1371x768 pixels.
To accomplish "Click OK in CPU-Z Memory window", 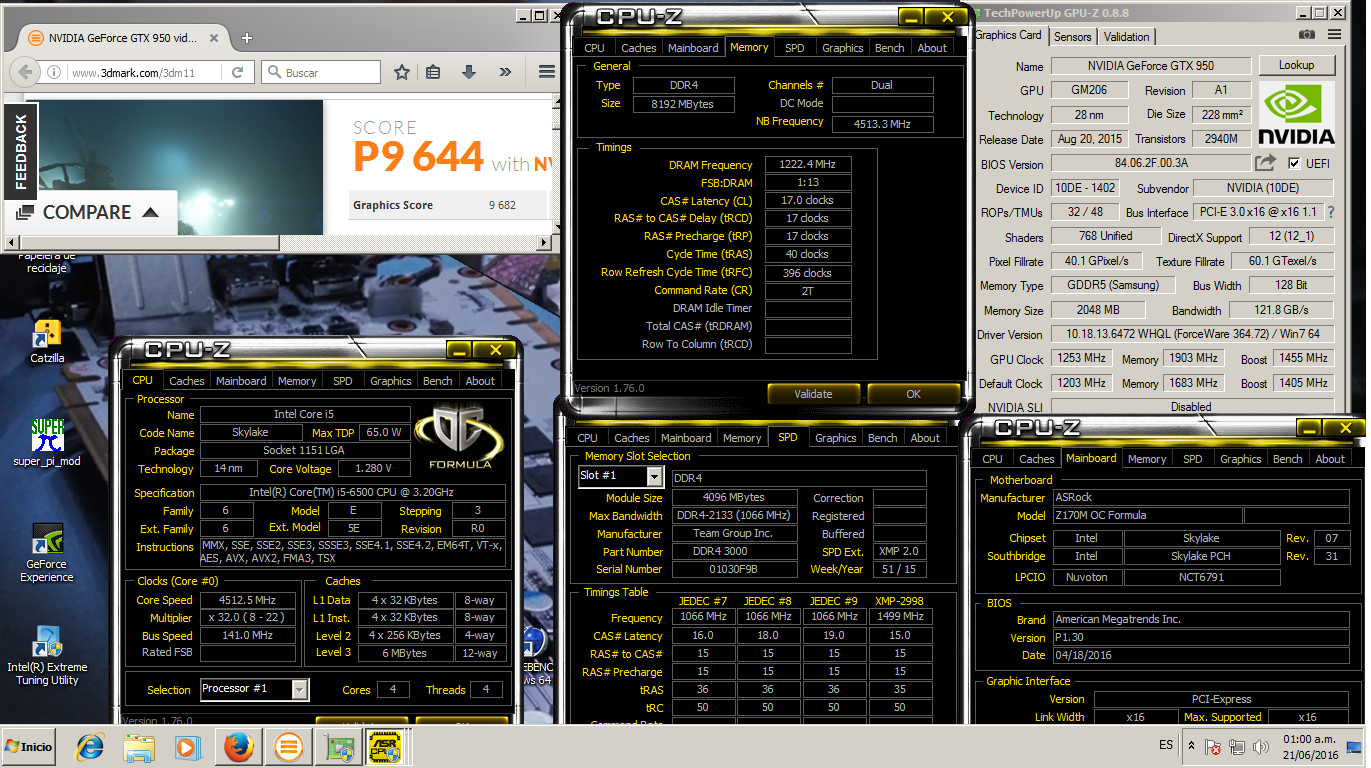I will pyautogui.click(x=913, y=394).
